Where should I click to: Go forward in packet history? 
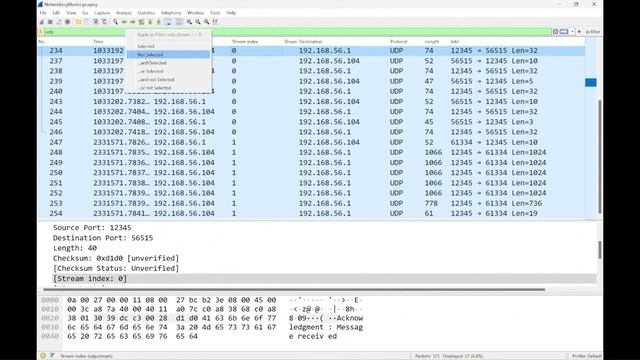pyautogui.click(x=133, y=22)
